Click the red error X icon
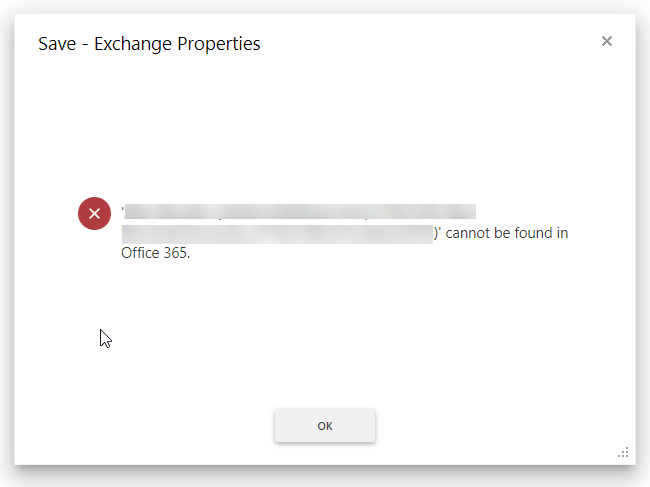 [x=95, y=213]
